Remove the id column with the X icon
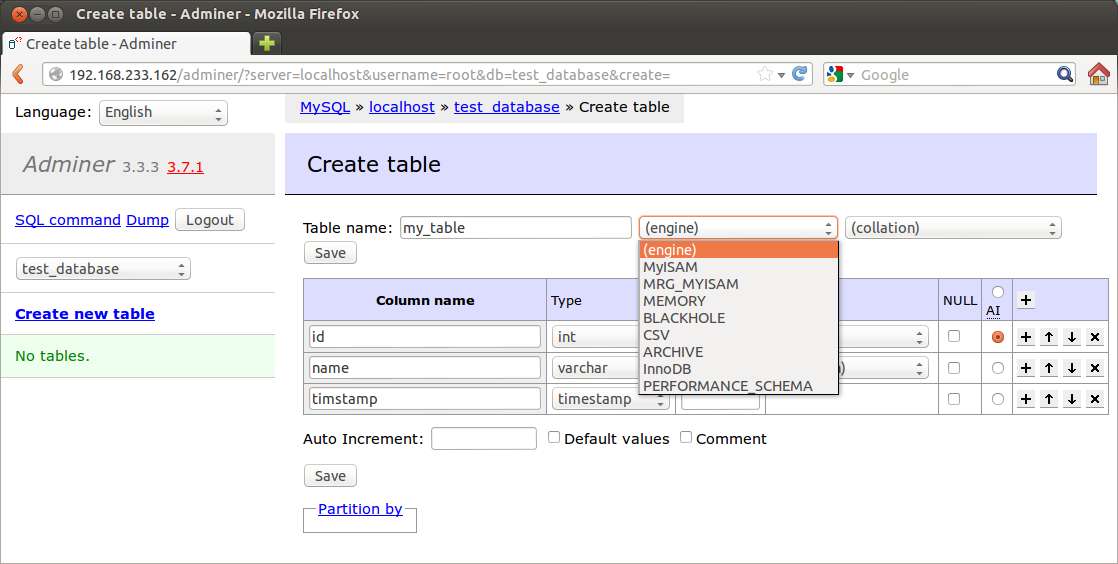 (x=1095, y=337)
